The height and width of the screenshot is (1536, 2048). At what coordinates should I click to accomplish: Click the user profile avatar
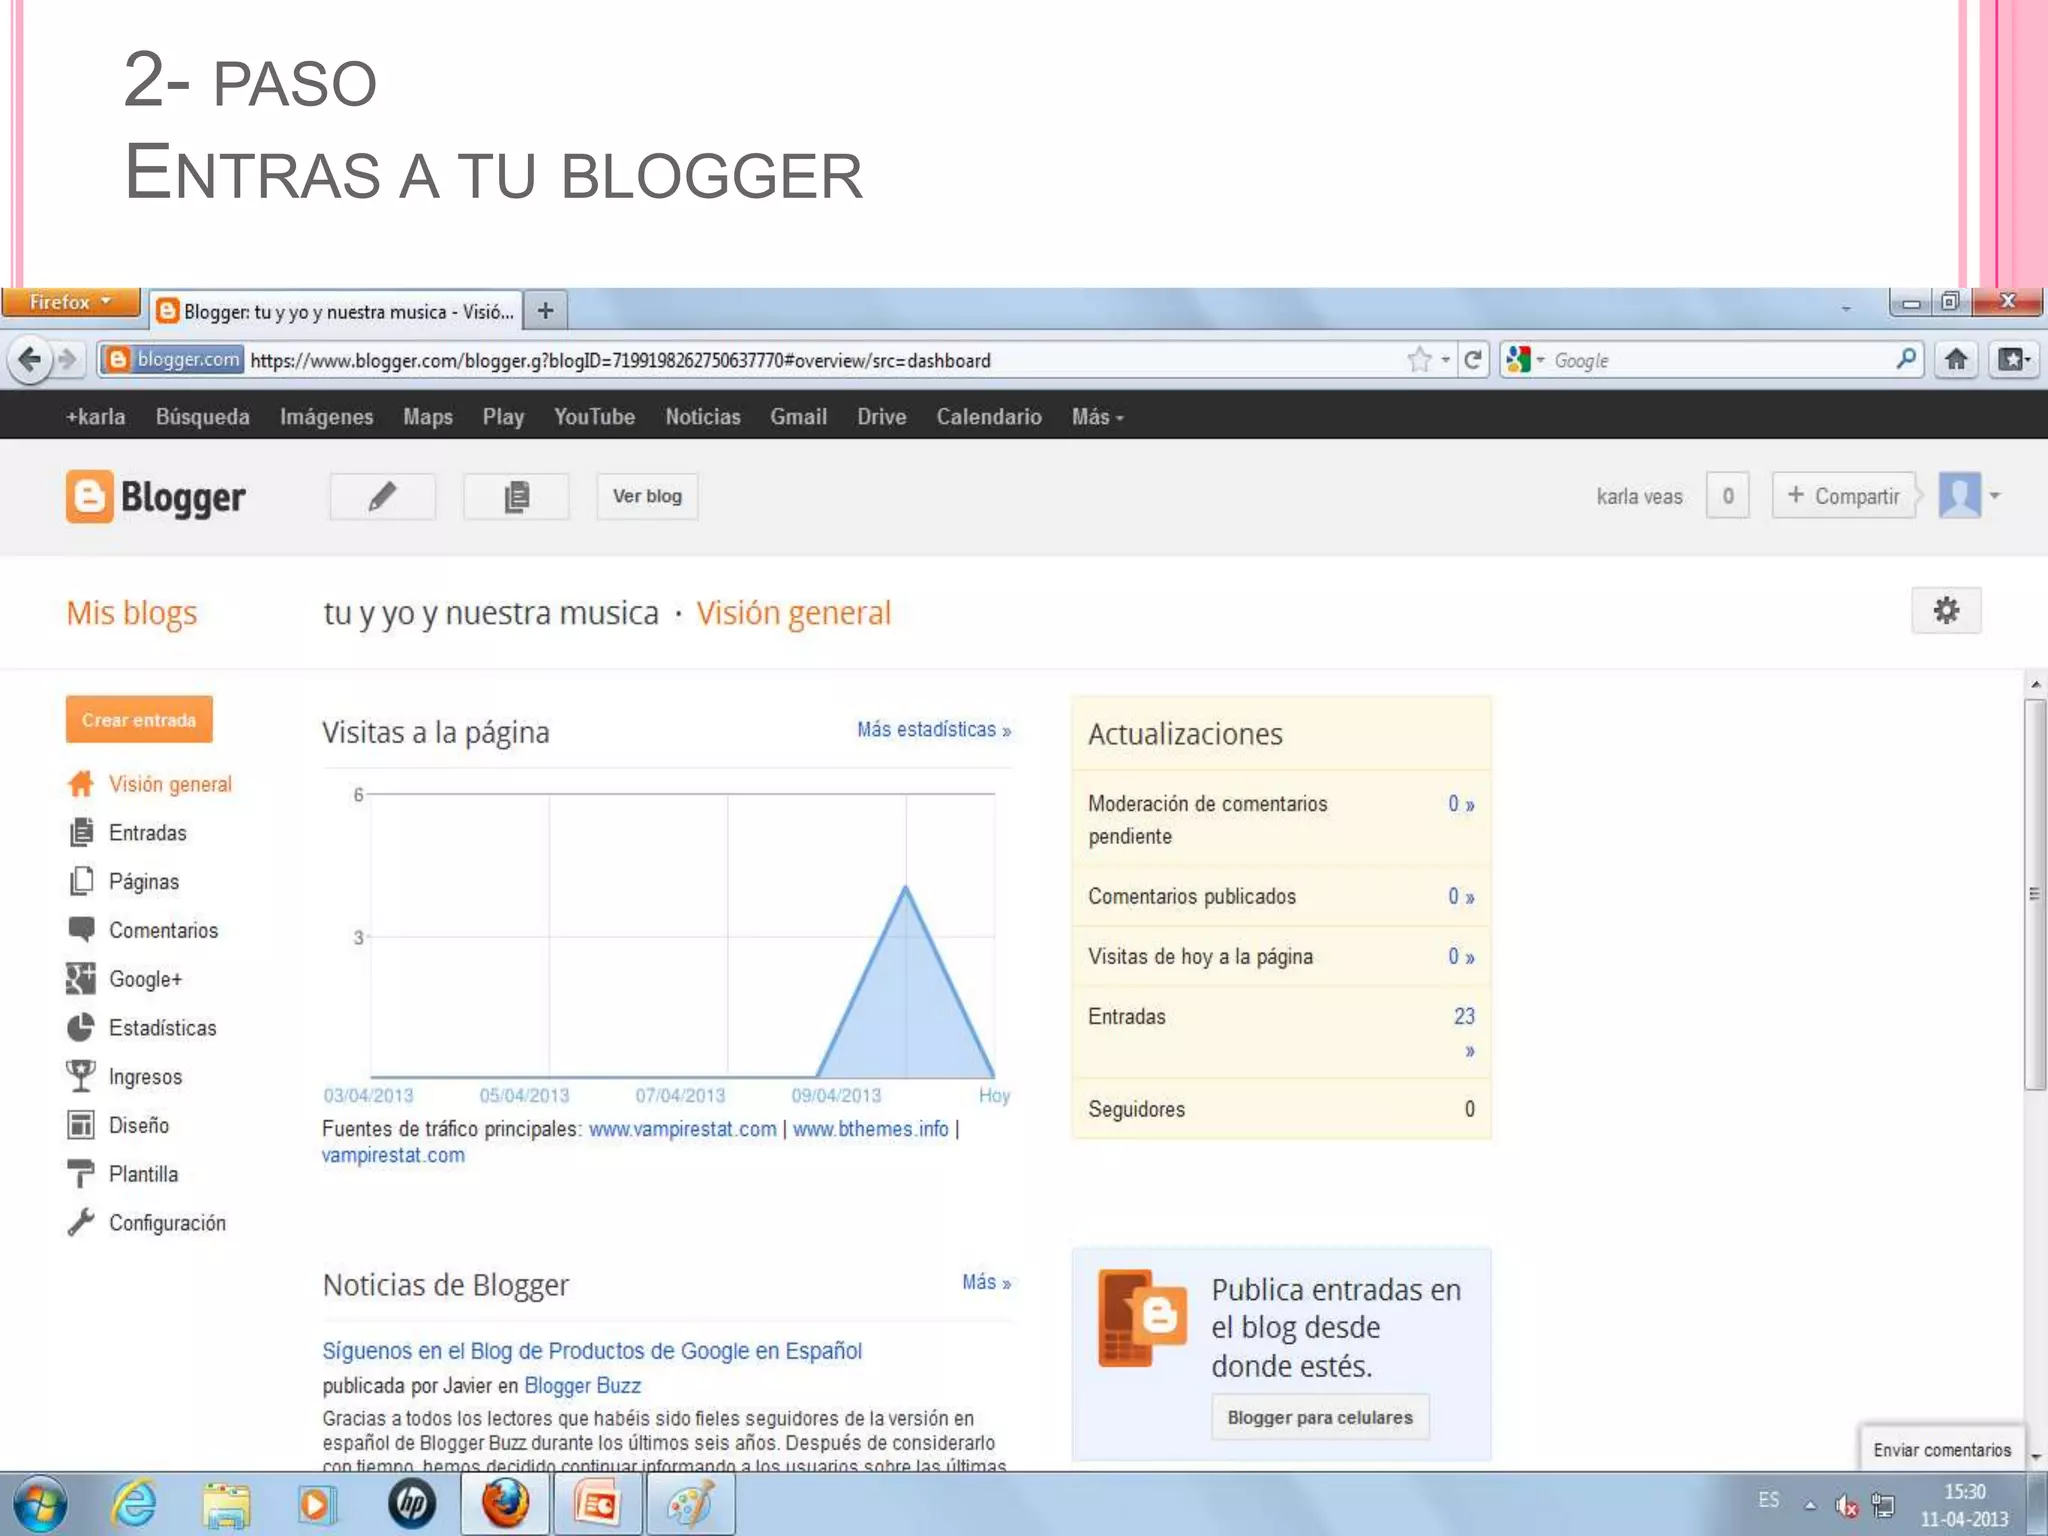[x=1959, y=495]
